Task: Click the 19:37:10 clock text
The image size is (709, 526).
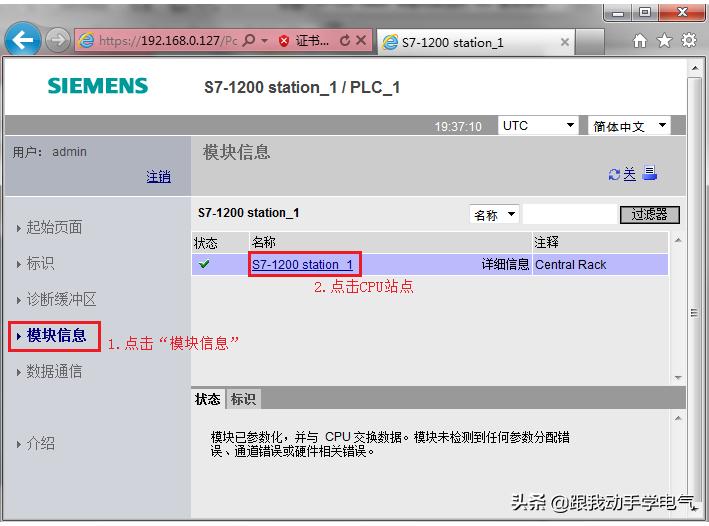Action: coord(458,126)
